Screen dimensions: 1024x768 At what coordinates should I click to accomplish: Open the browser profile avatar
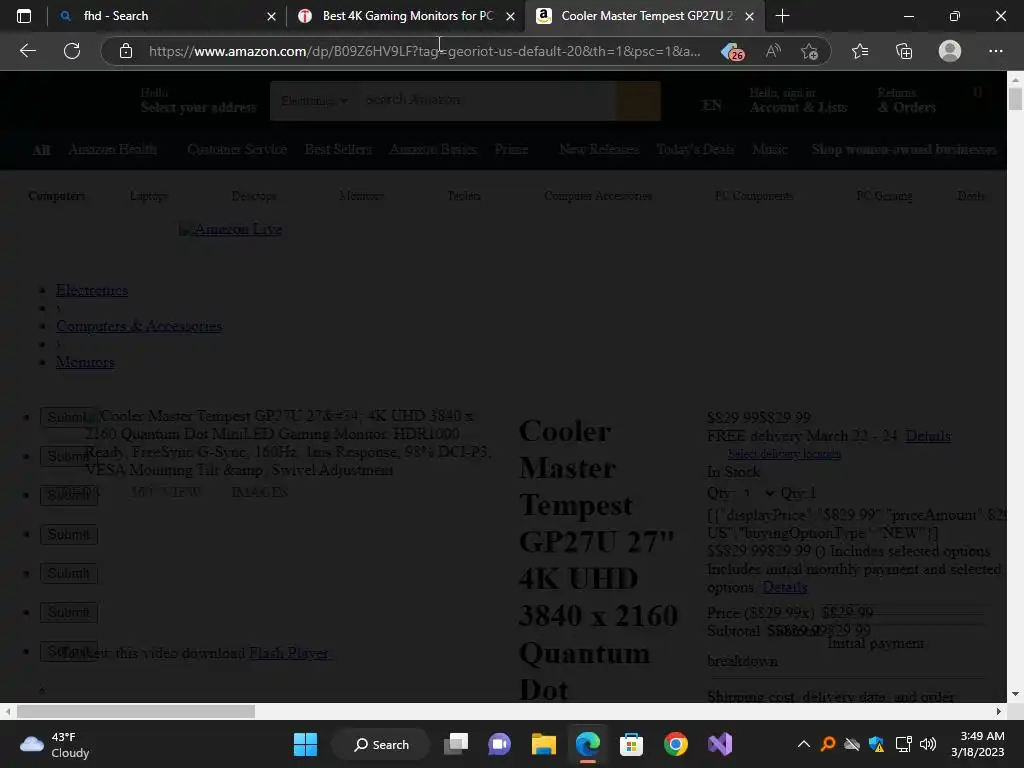pyautogui.click(x=950, y=51)
